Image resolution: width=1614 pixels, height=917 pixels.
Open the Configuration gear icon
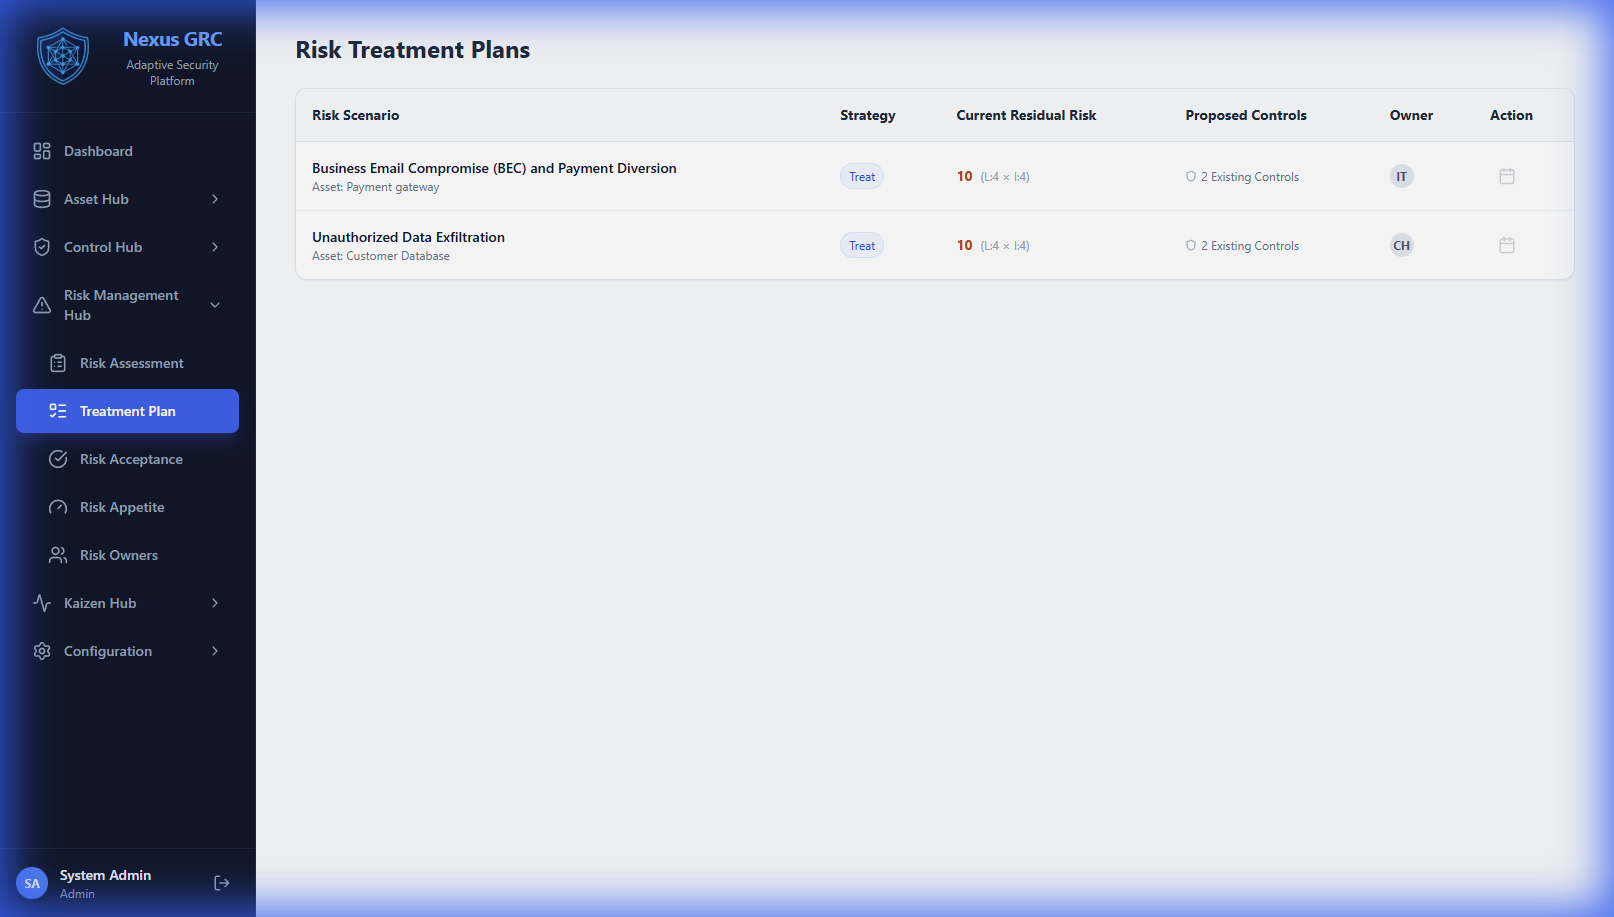tap(41, 651)
